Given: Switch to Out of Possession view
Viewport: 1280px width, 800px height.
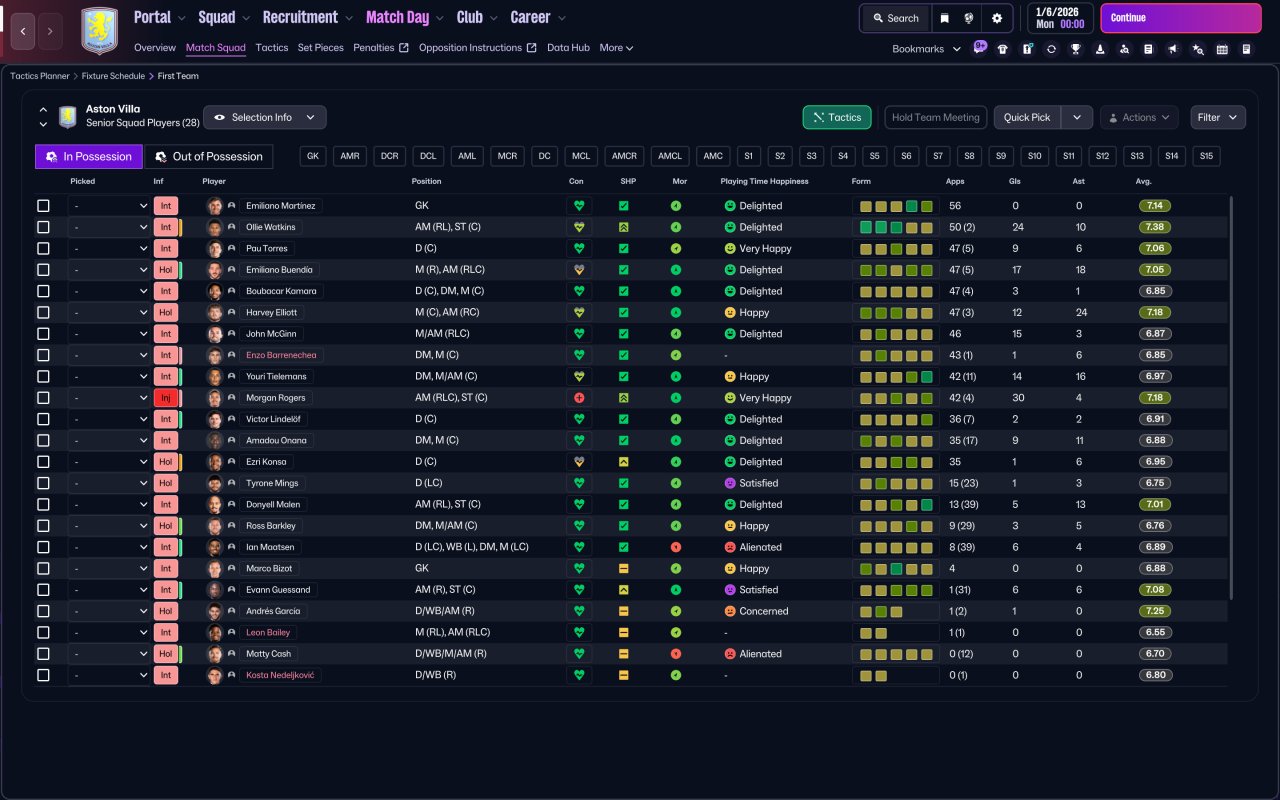Looking at the screenshot, I should pos(209,157).
